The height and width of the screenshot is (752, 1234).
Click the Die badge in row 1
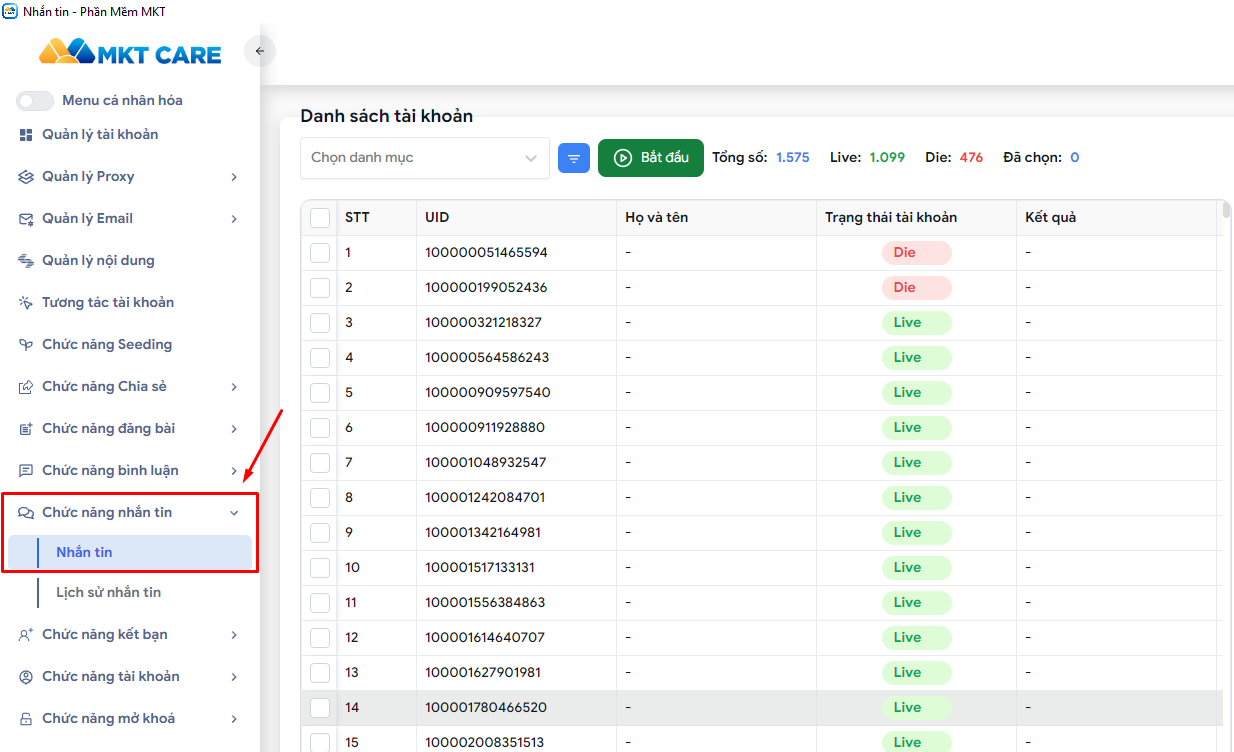point(916,253)
